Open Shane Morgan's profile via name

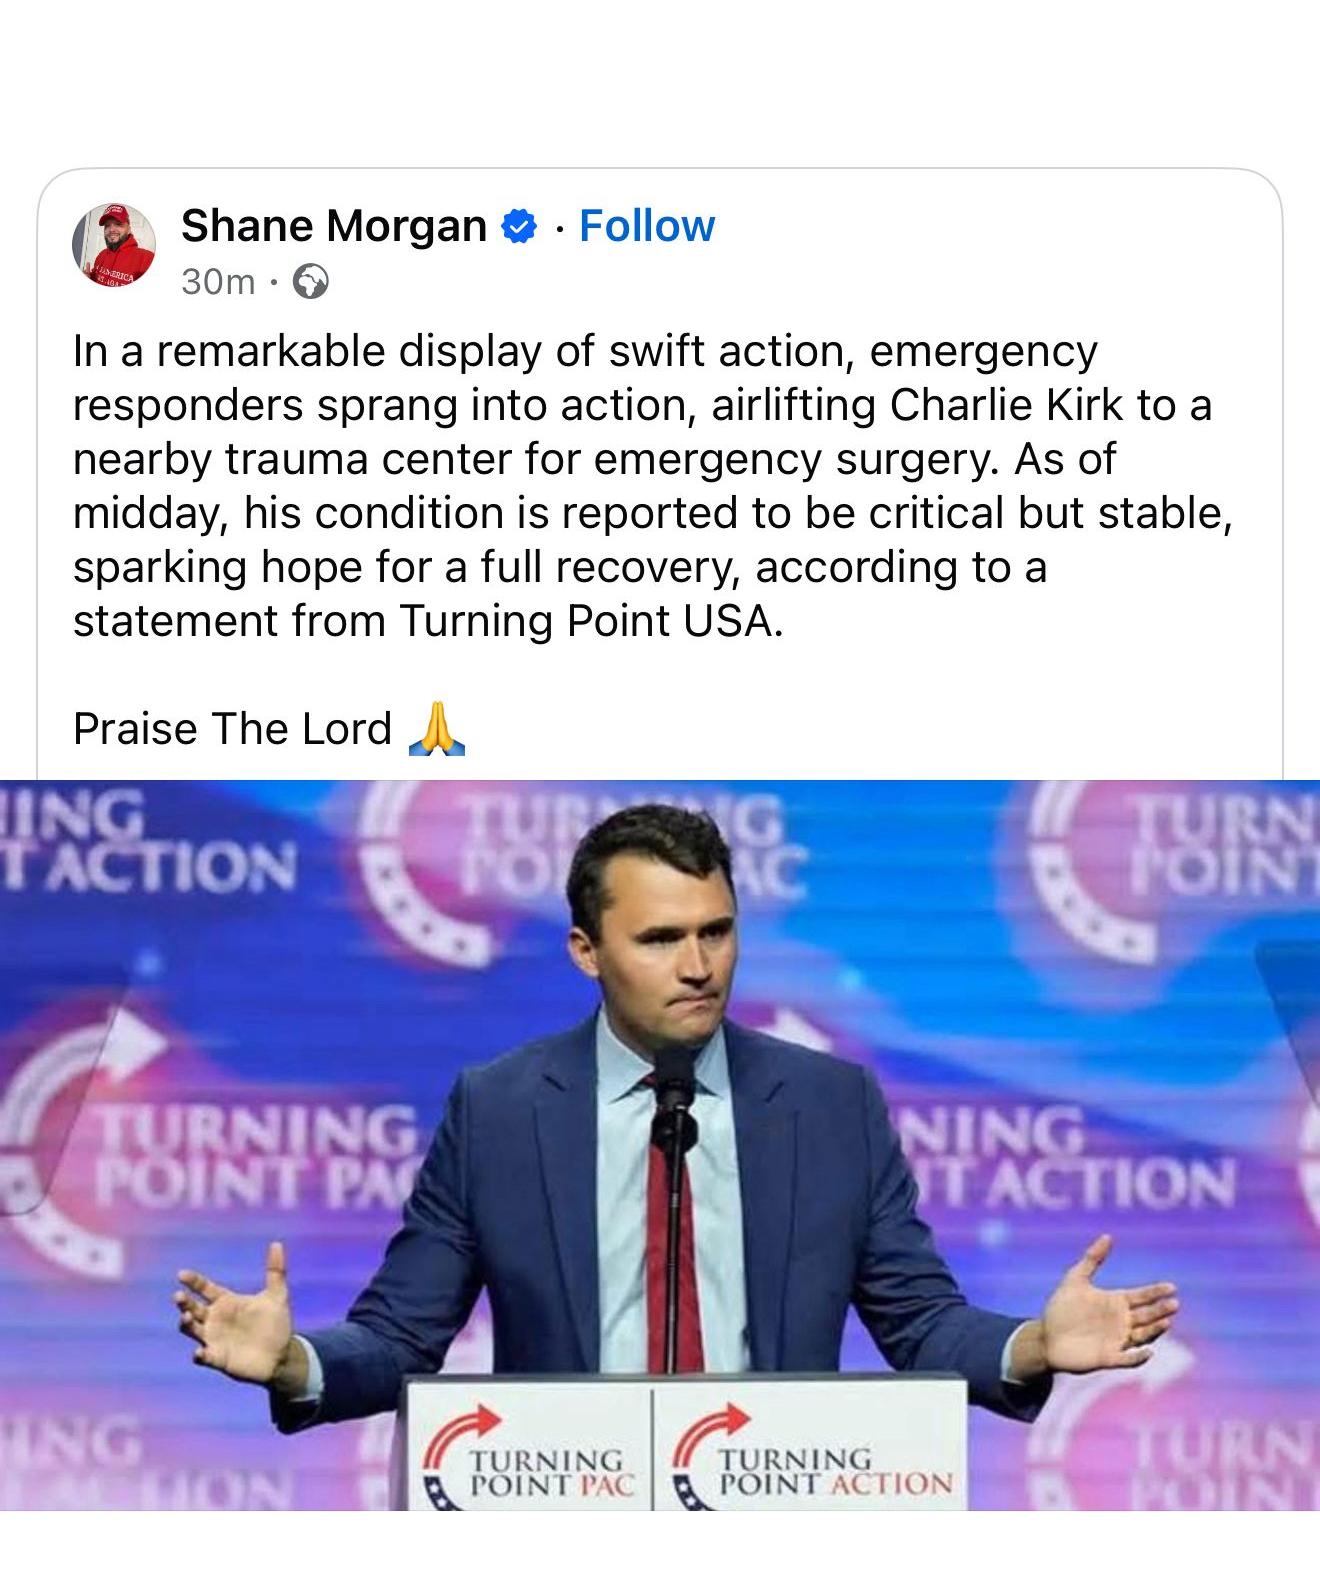click(x=333, y=226)
